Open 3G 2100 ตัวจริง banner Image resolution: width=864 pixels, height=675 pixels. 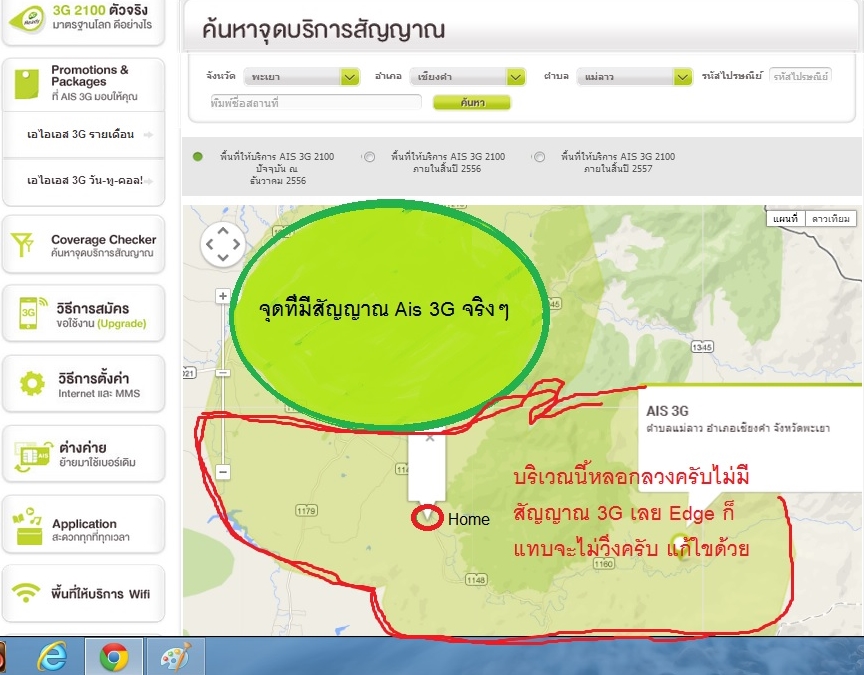coord(84,20)
